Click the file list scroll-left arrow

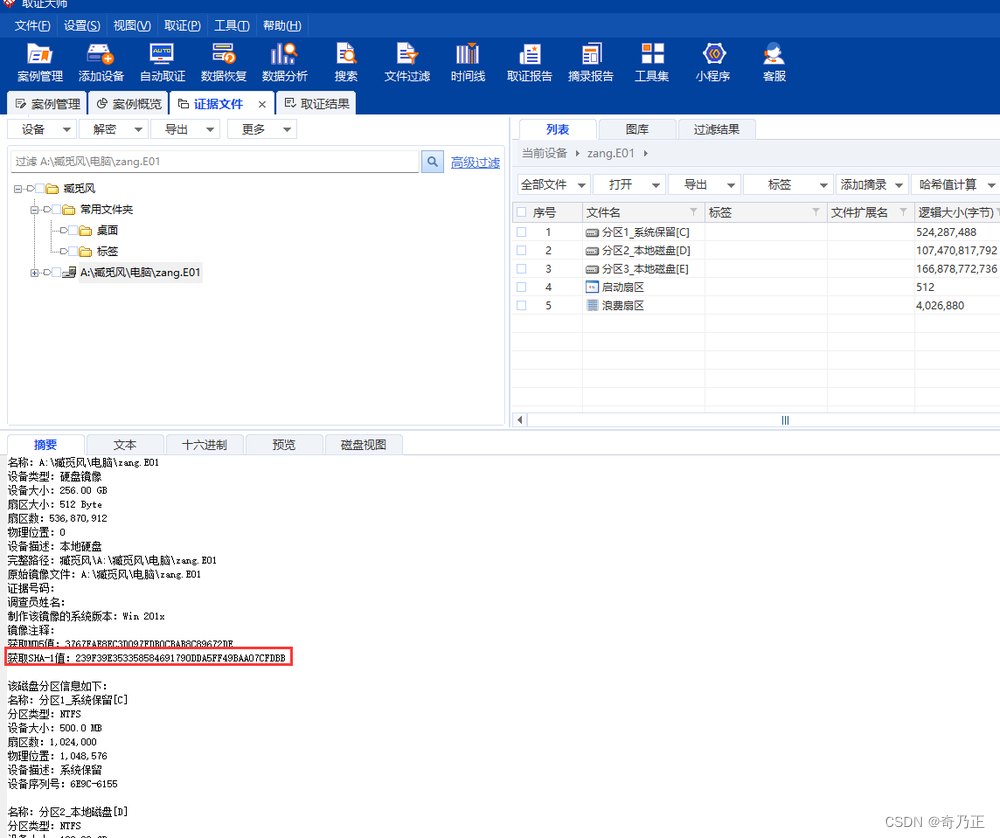tap(520, 420)
